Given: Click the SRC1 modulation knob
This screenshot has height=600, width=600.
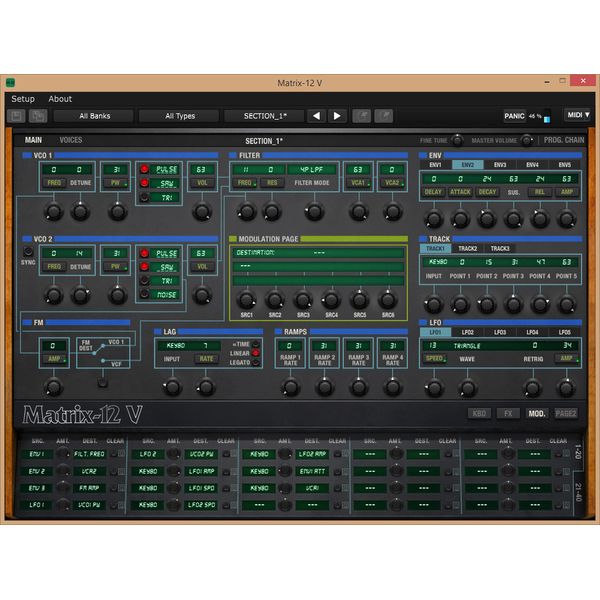Looking at the screenshot, I should [x=247, y=300].
